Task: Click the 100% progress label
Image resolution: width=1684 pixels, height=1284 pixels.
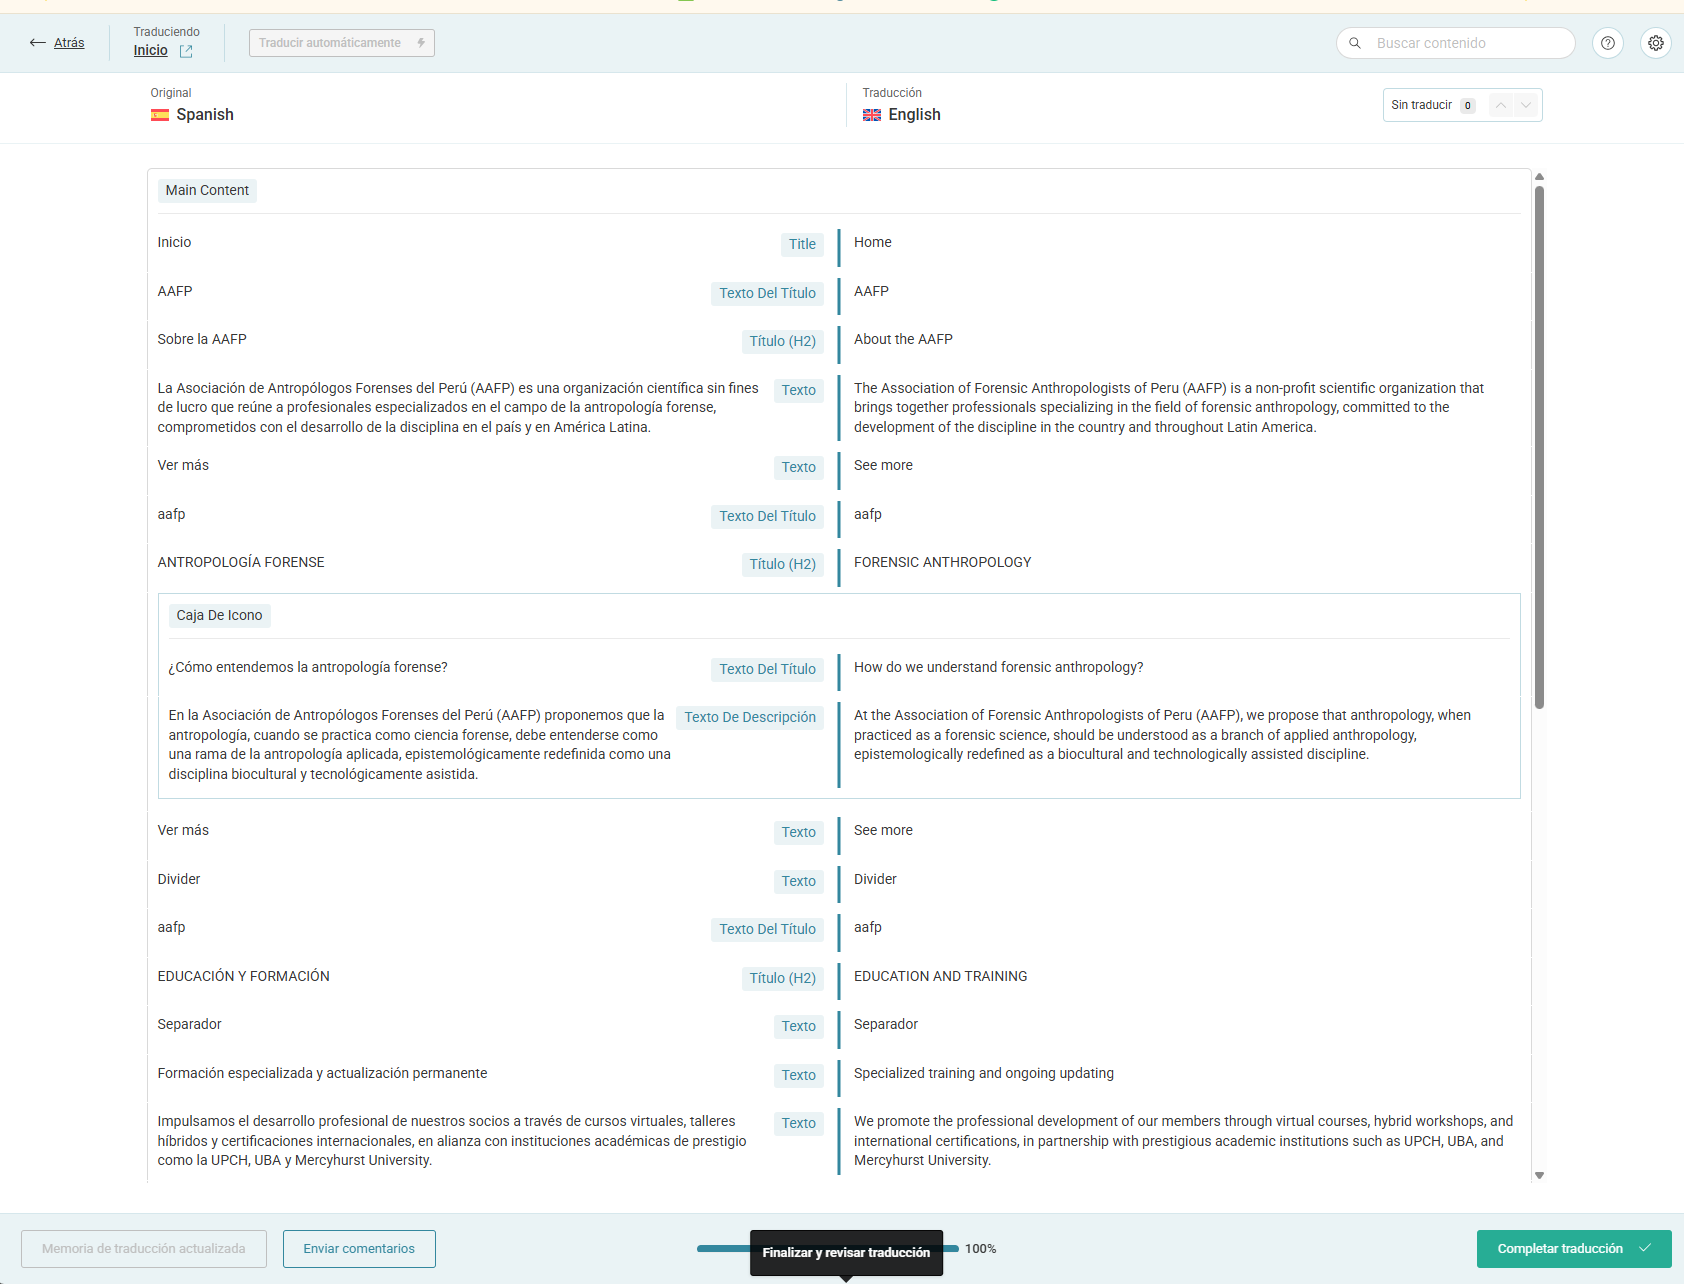Action: pyautogui.click(x=981, y=1249)
